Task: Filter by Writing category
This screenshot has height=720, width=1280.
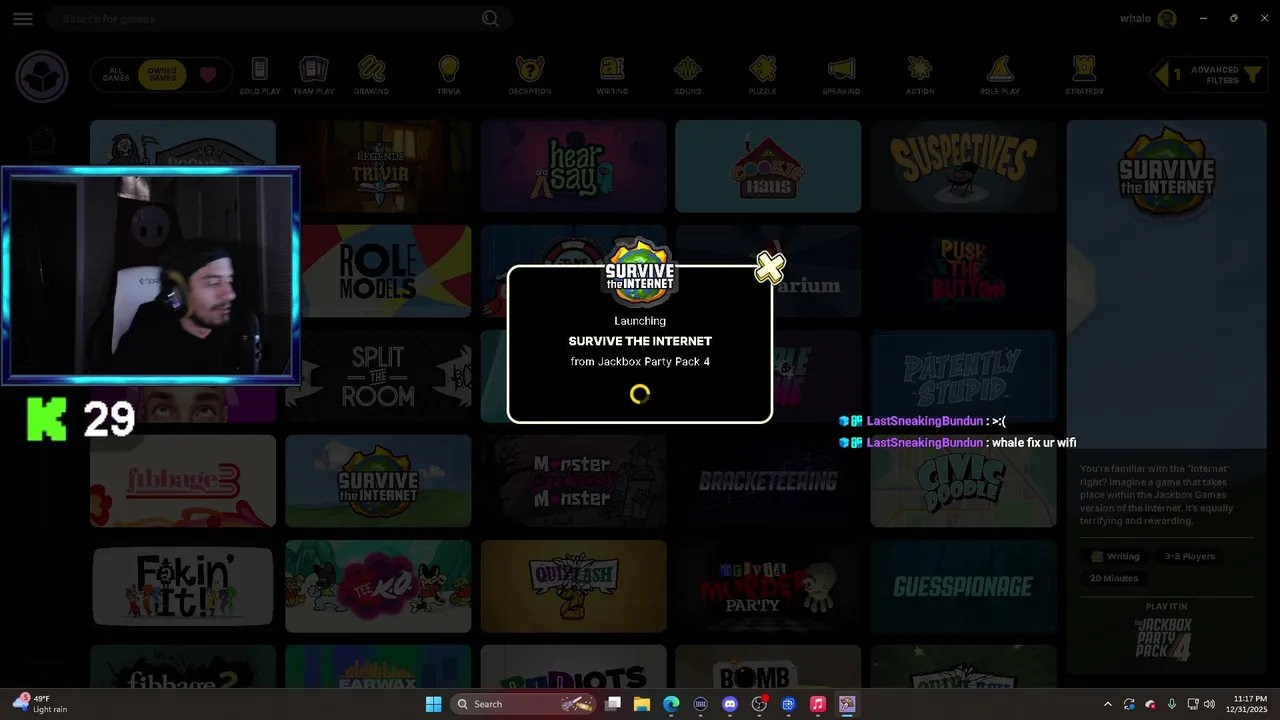Action: click(x=612, y=76)
